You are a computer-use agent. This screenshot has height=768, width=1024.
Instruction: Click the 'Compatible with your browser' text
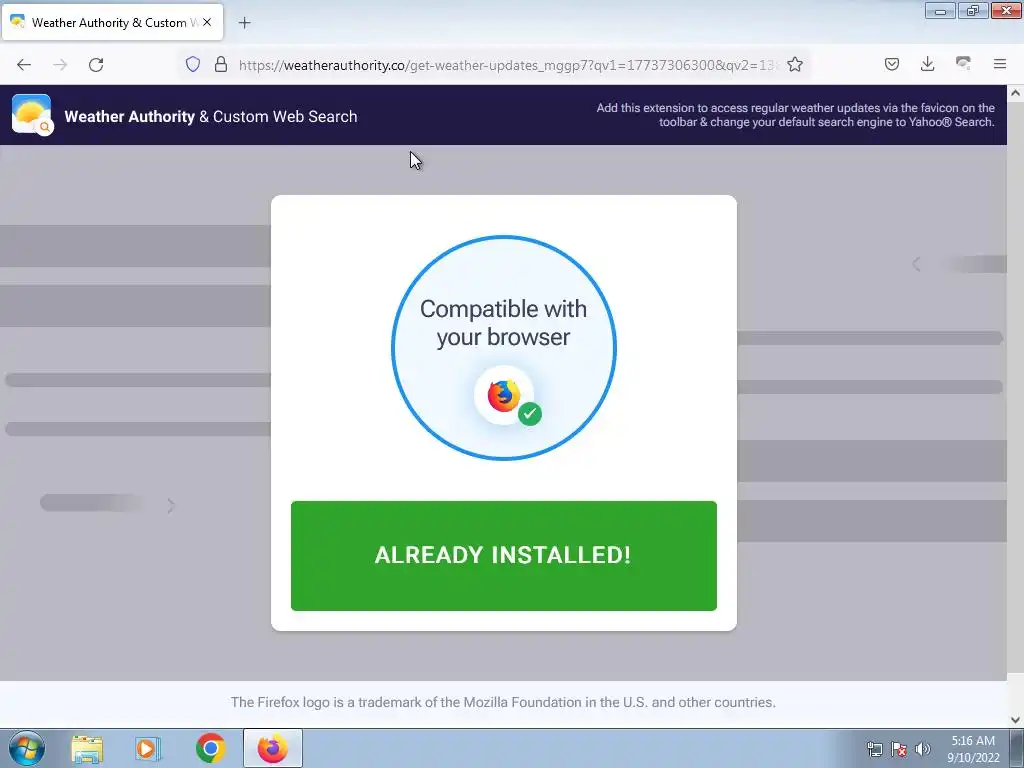pos(504,323)
